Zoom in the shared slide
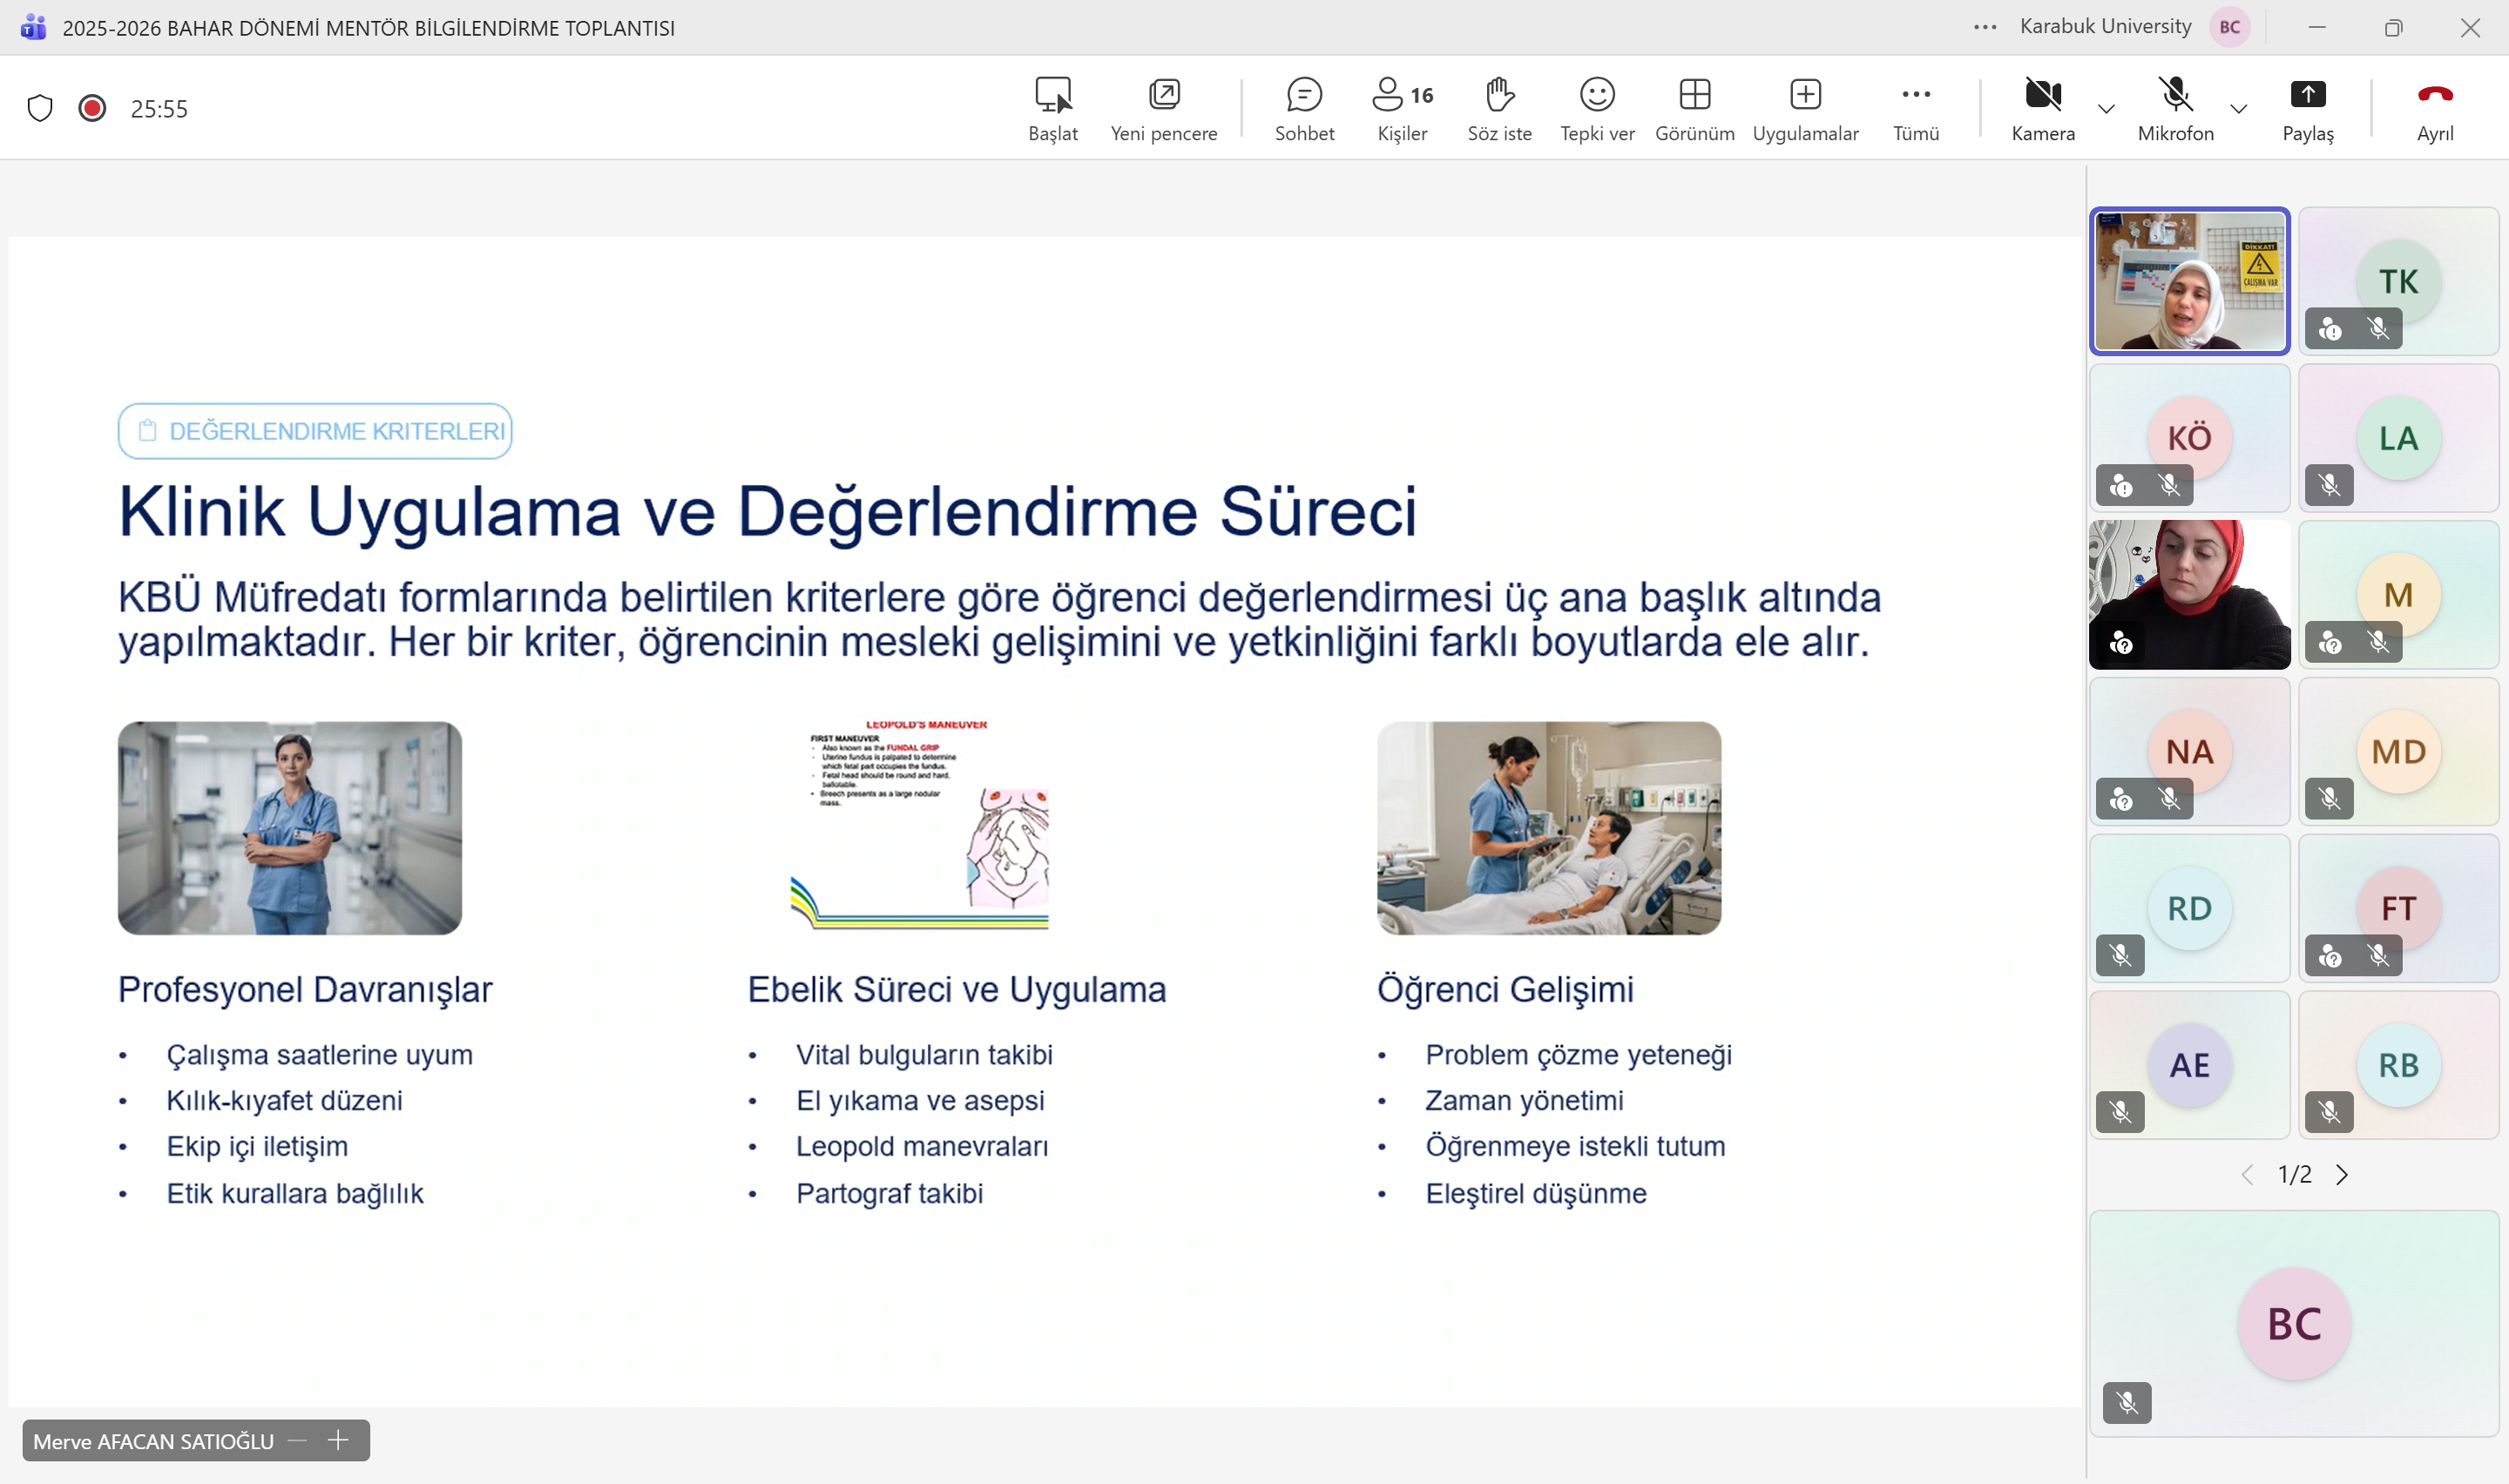The image size is (2509, 1484). pos(338,1440)
